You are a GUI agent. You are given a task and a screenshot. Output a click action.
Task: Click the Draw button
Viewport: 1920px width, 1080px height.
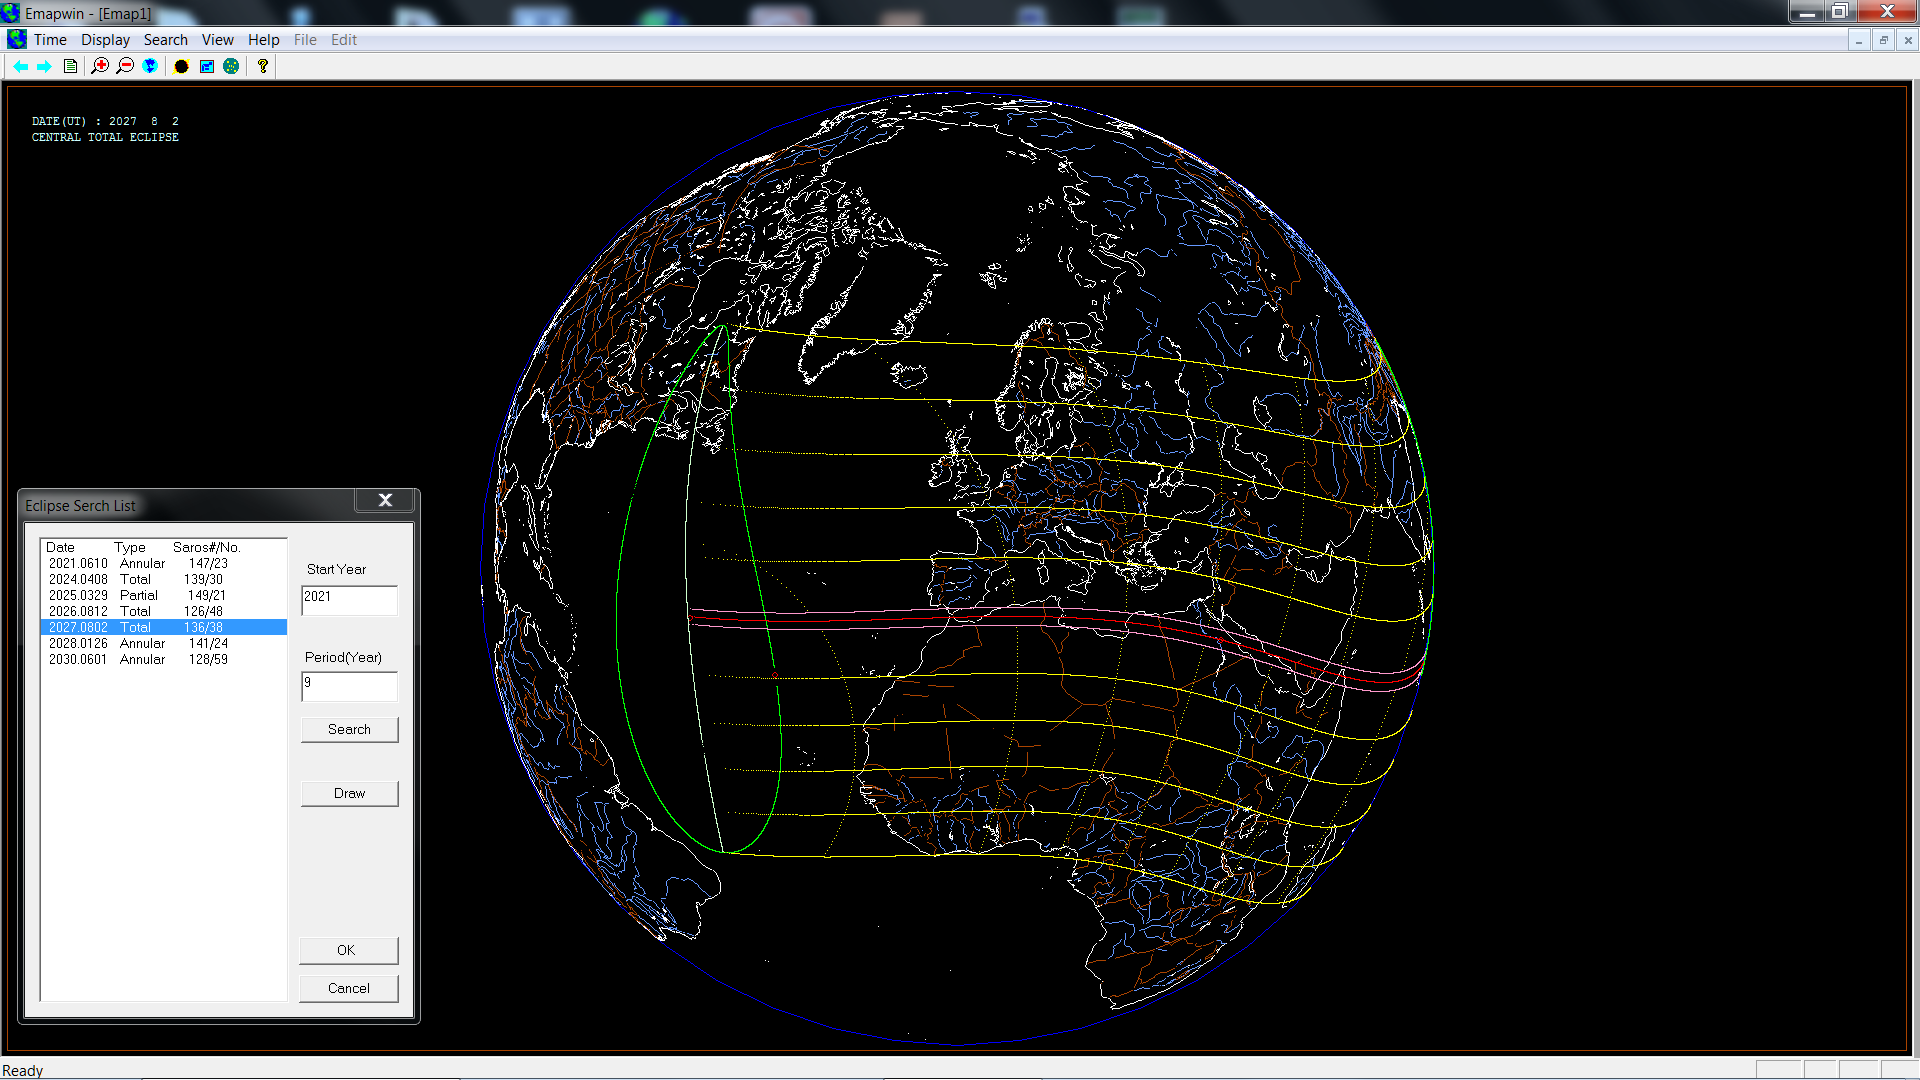coord(349,793)
